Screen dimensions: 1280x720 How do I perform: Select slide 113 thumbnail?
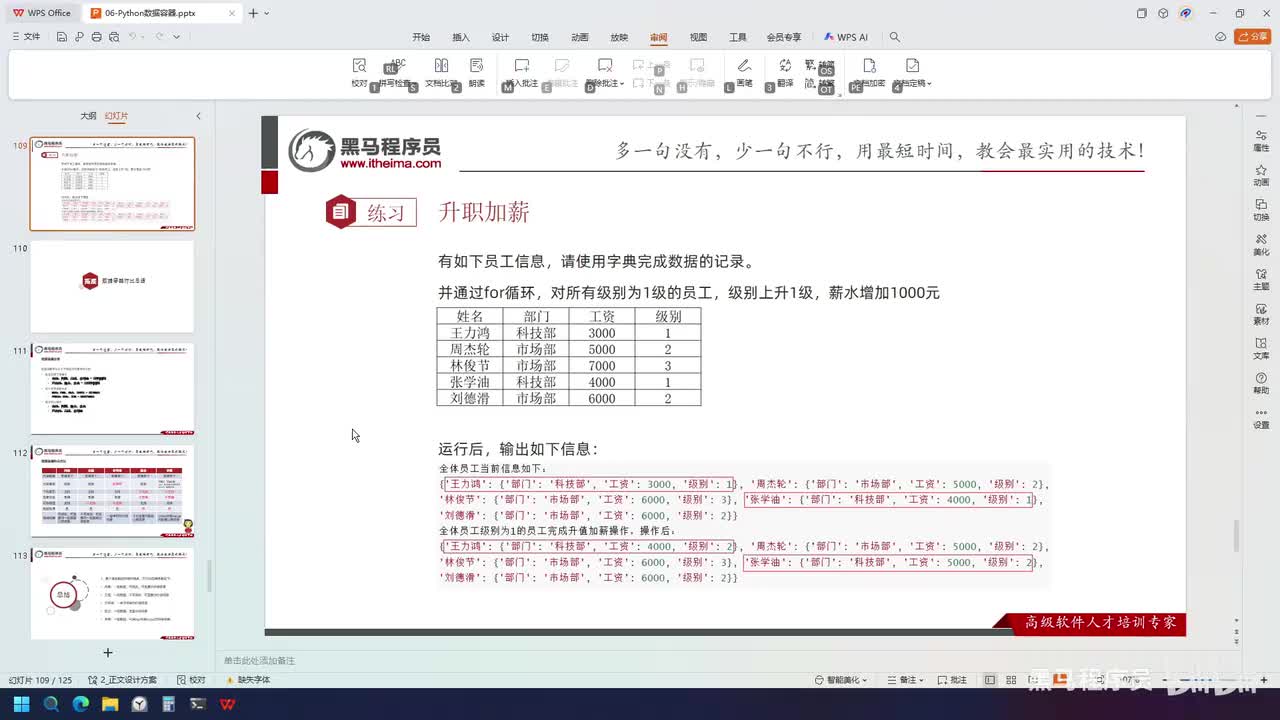[x=112, y=593]
